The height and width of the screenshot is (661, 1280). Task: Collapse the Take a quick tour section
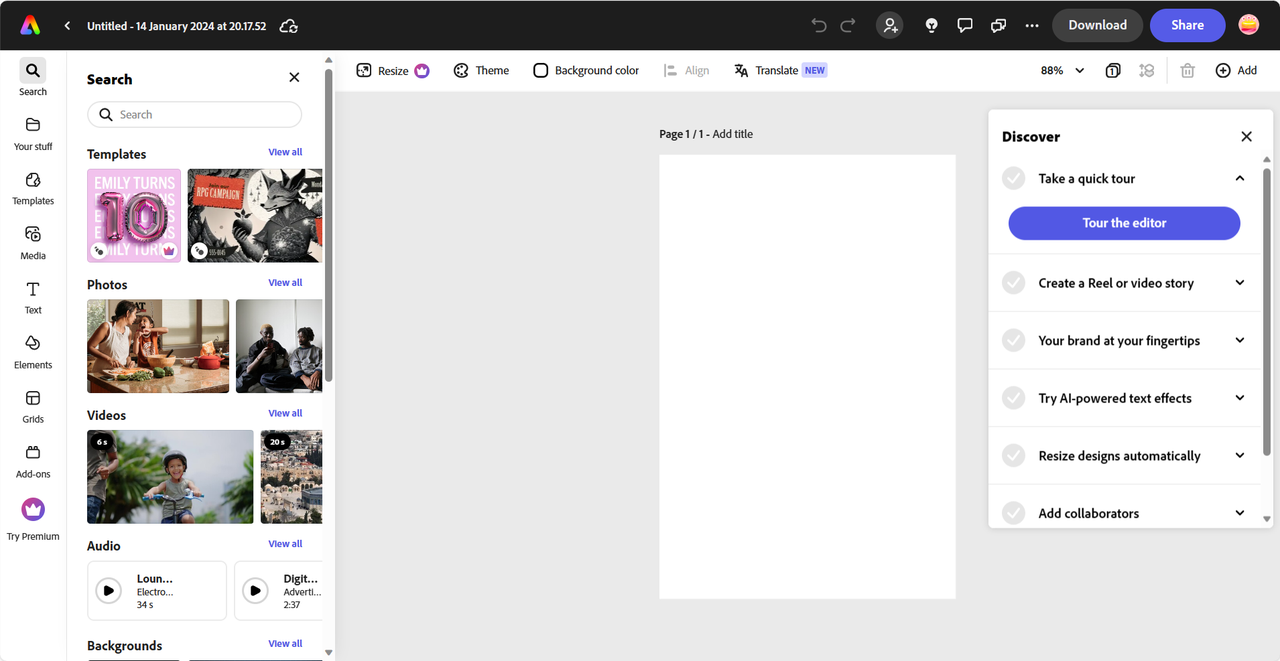click(1240, 179)
